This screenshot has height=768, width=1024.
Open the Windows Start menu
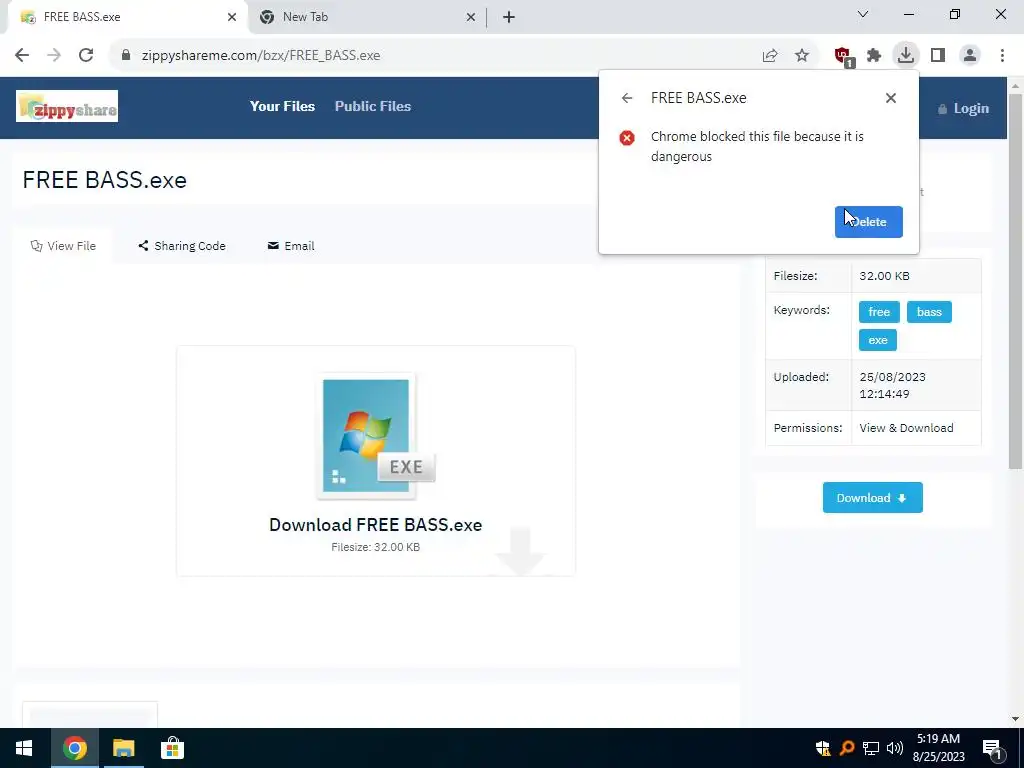(x=24, y=748)
